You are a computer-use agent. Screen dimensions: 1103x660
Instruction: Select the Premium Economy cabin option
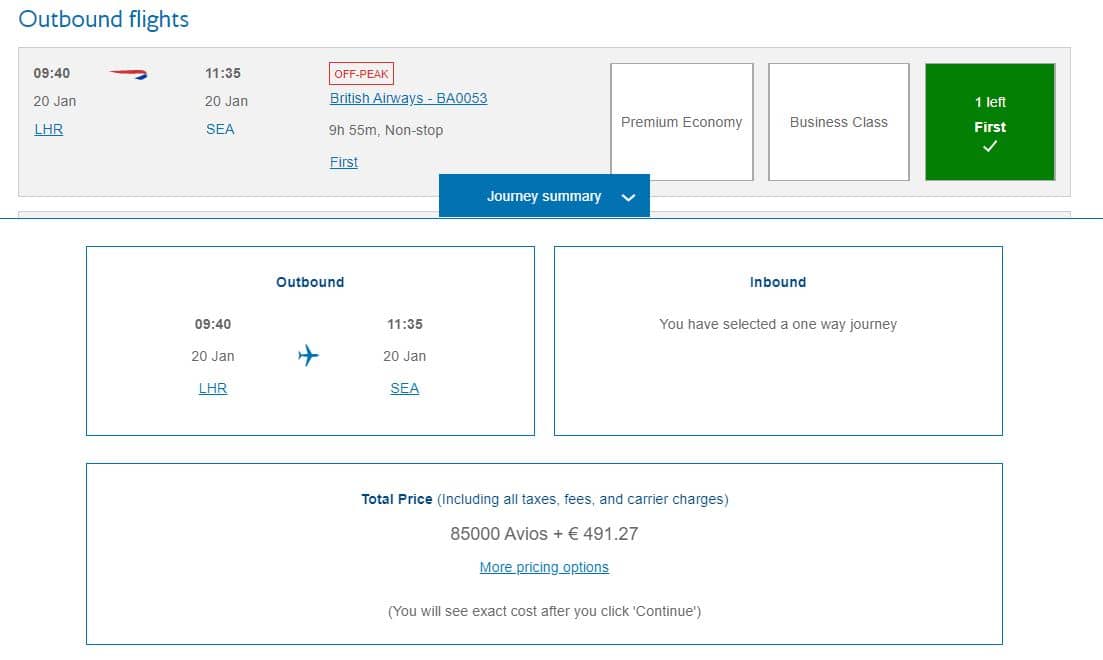(x=682, y=122)
